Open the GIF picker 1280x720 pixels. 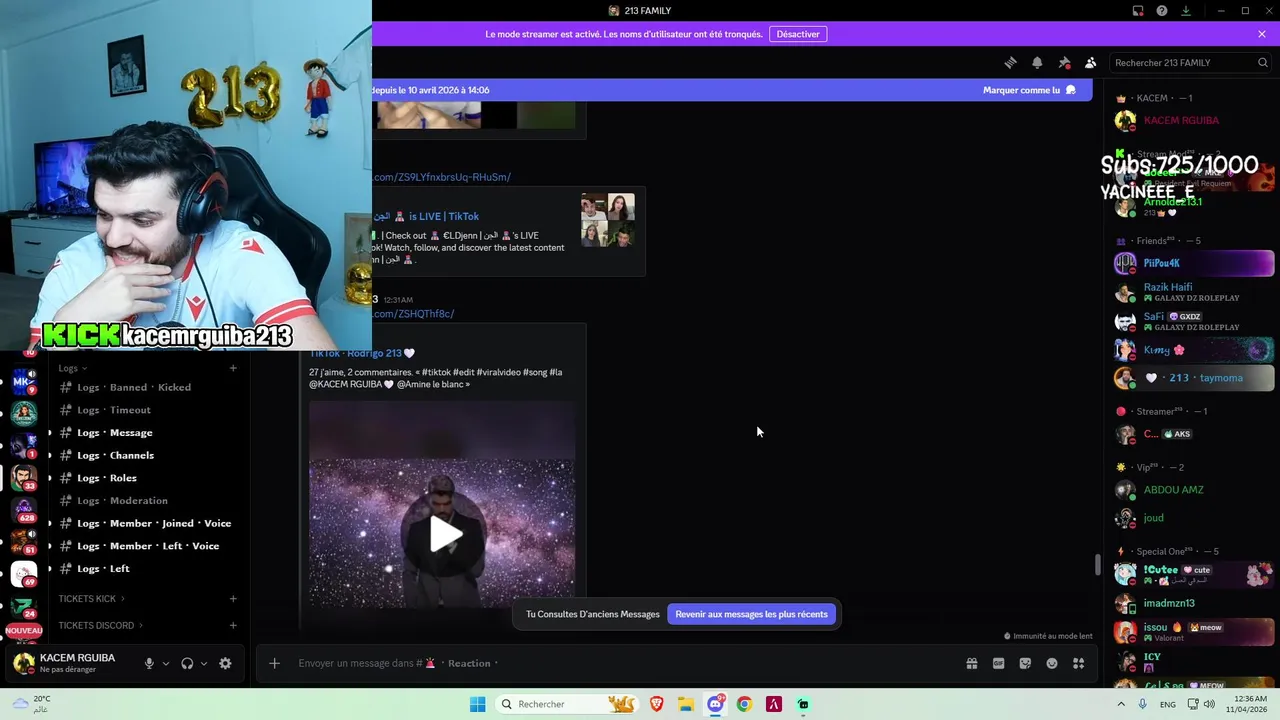(x=998, y=663)
